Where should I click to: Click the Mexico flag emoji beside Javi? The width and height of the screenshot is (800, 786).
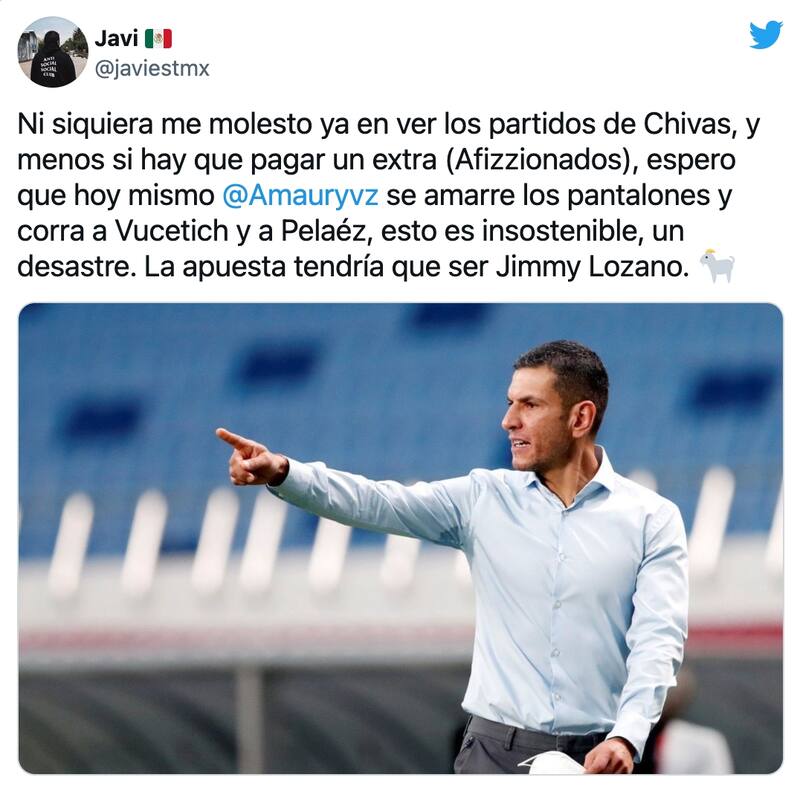[158, 39]
